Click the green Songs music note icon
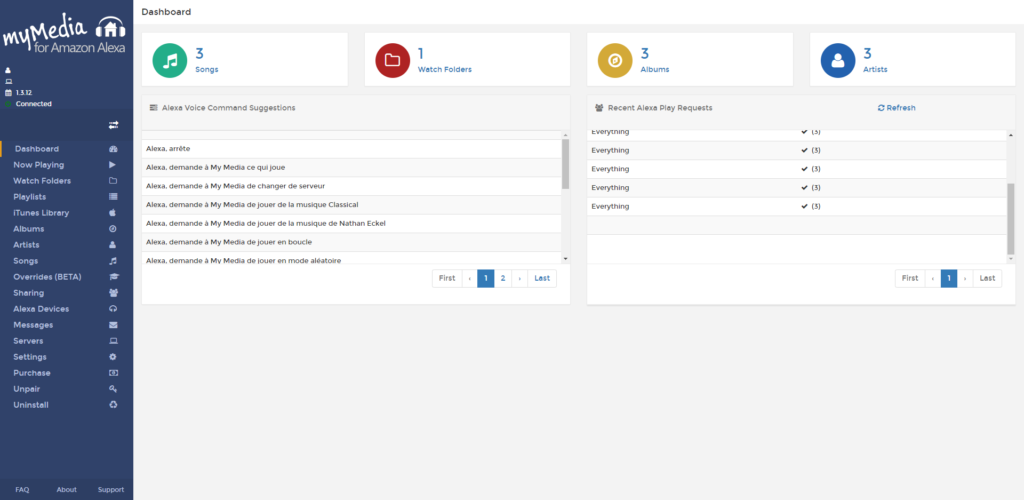 pyautogui.click(x=170, y=61)
